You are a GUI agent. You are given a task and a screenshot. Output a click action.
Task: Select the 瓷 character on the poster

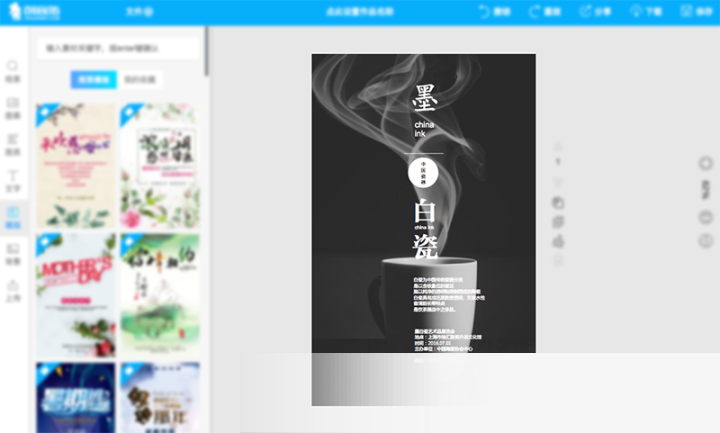(425, 247)
